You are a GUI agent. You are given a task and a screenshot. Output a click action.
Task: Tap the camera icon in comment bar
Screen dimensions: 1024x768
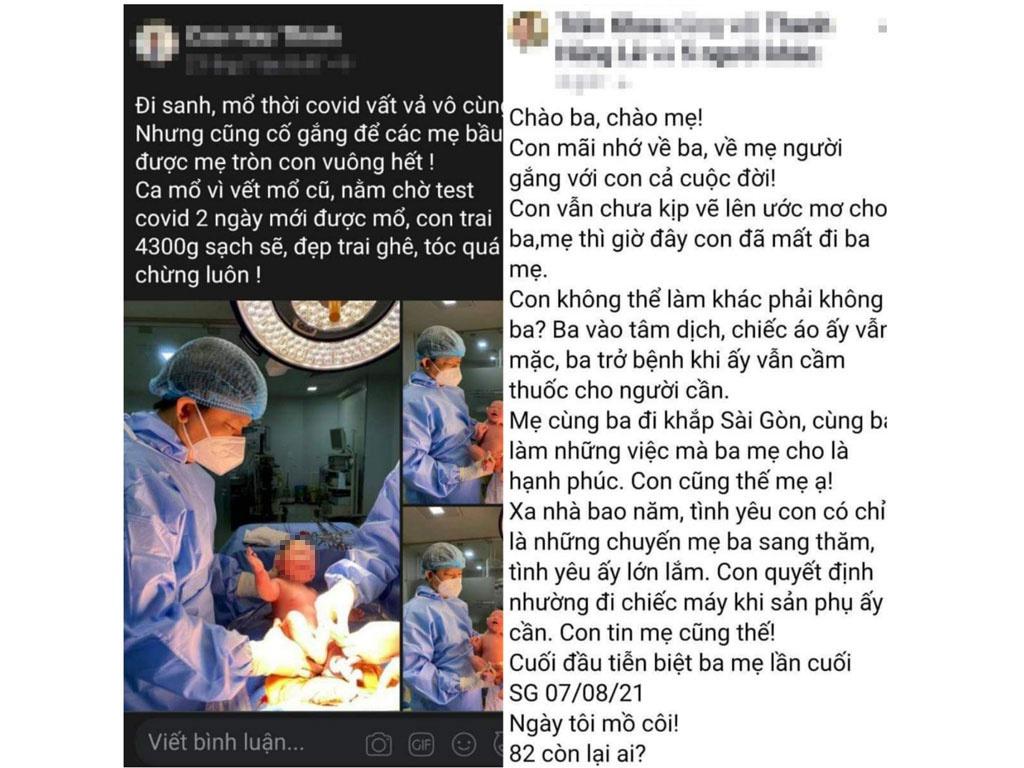tap(378, 744)
